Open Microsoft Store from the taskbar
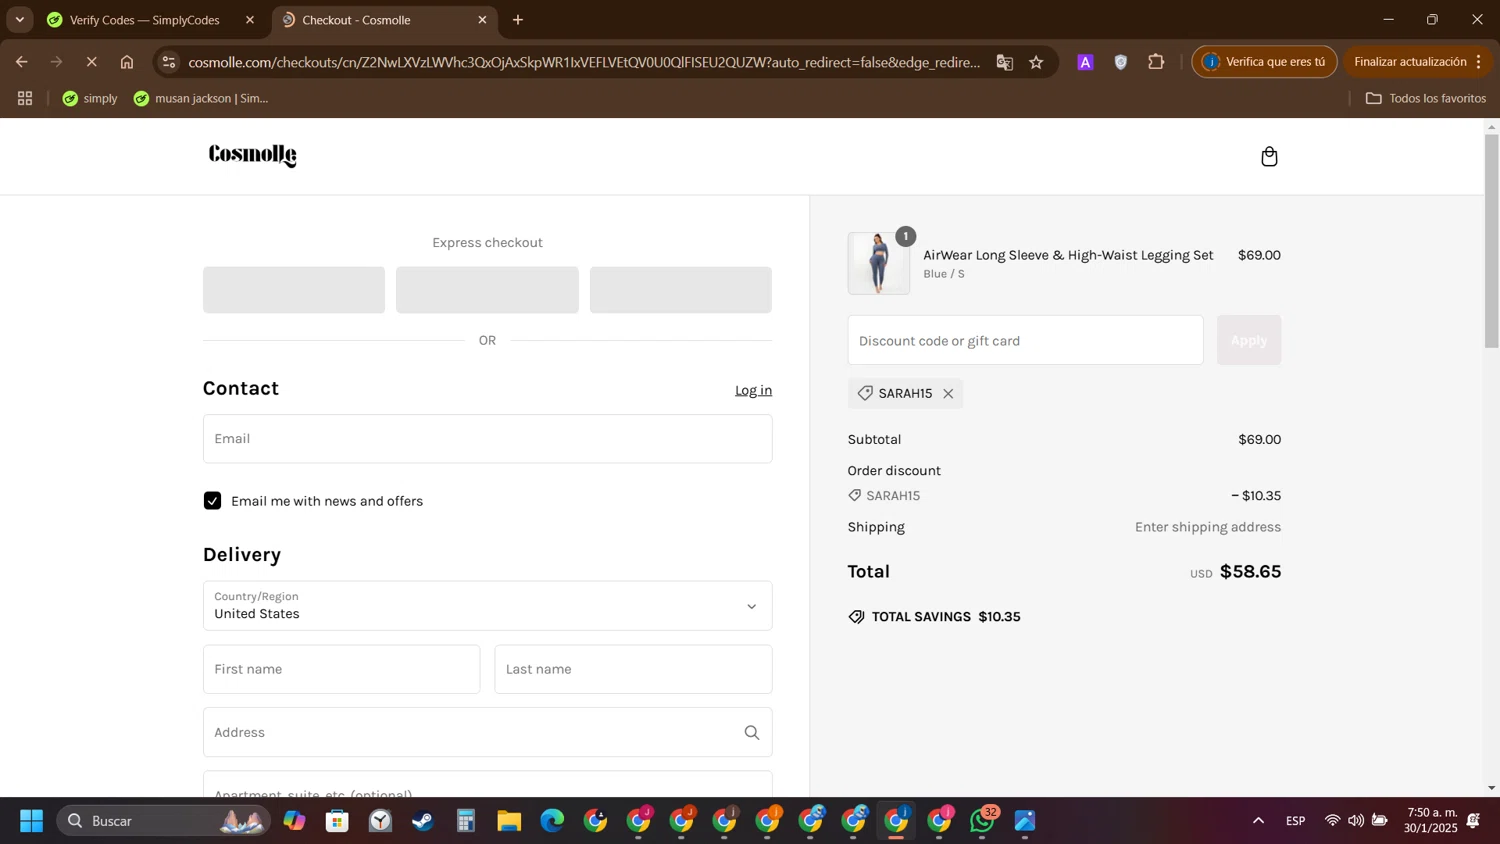Screen dimensions: 1500x844 click(337, 821)
